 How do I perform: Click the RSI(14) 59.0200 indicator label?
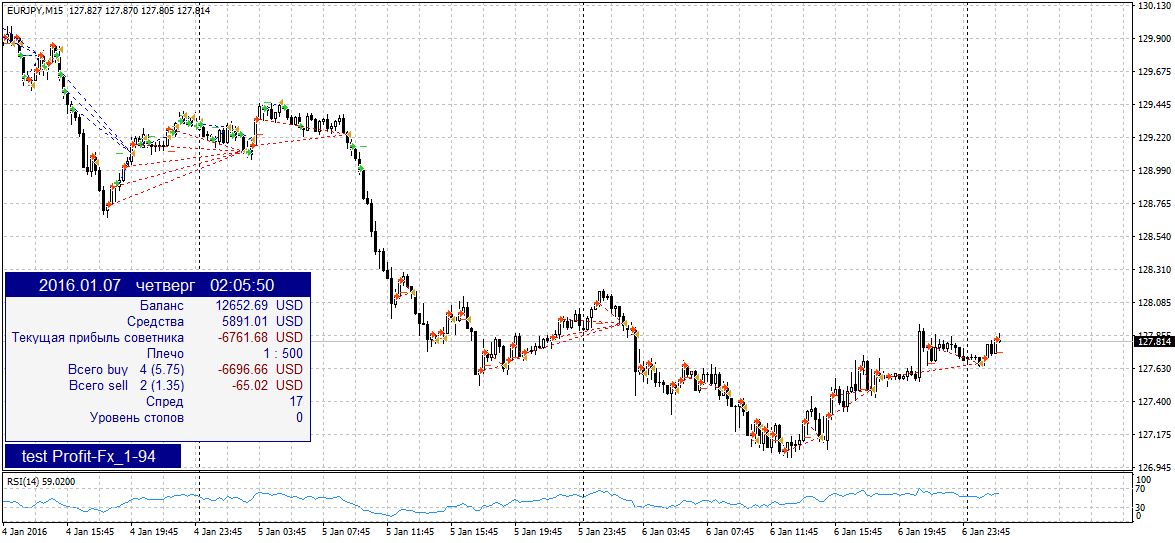[x=39, y=481]
